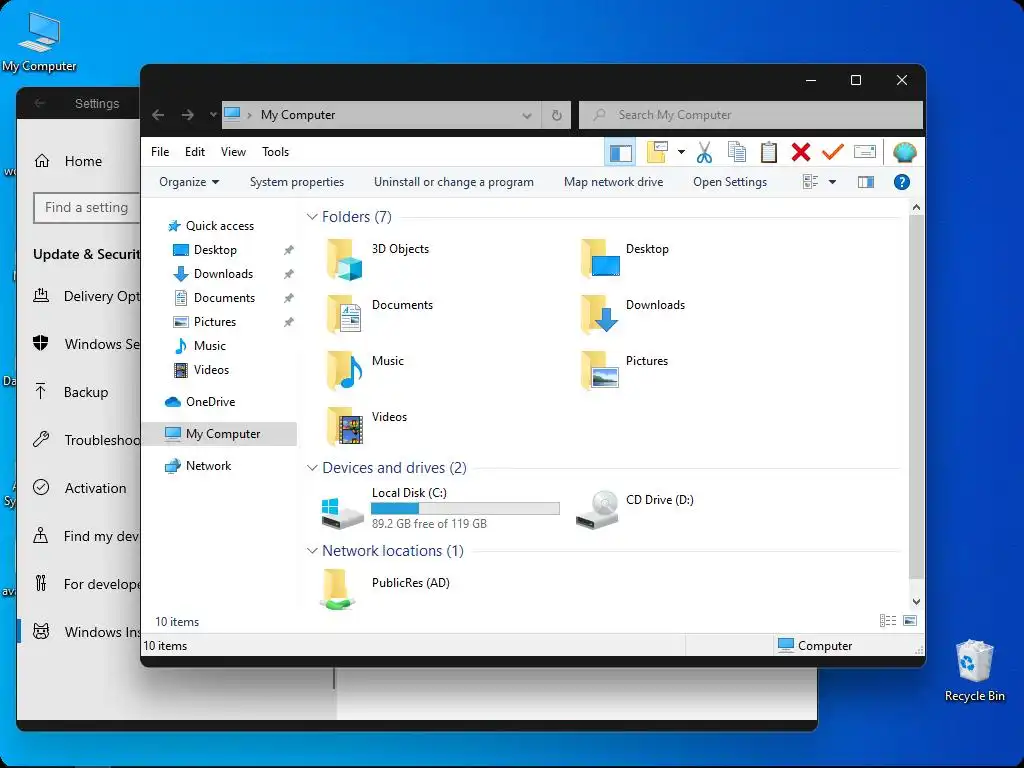1024x768 pixels.
Task: Click the Cut scissors icon
Action: (704, 152)
